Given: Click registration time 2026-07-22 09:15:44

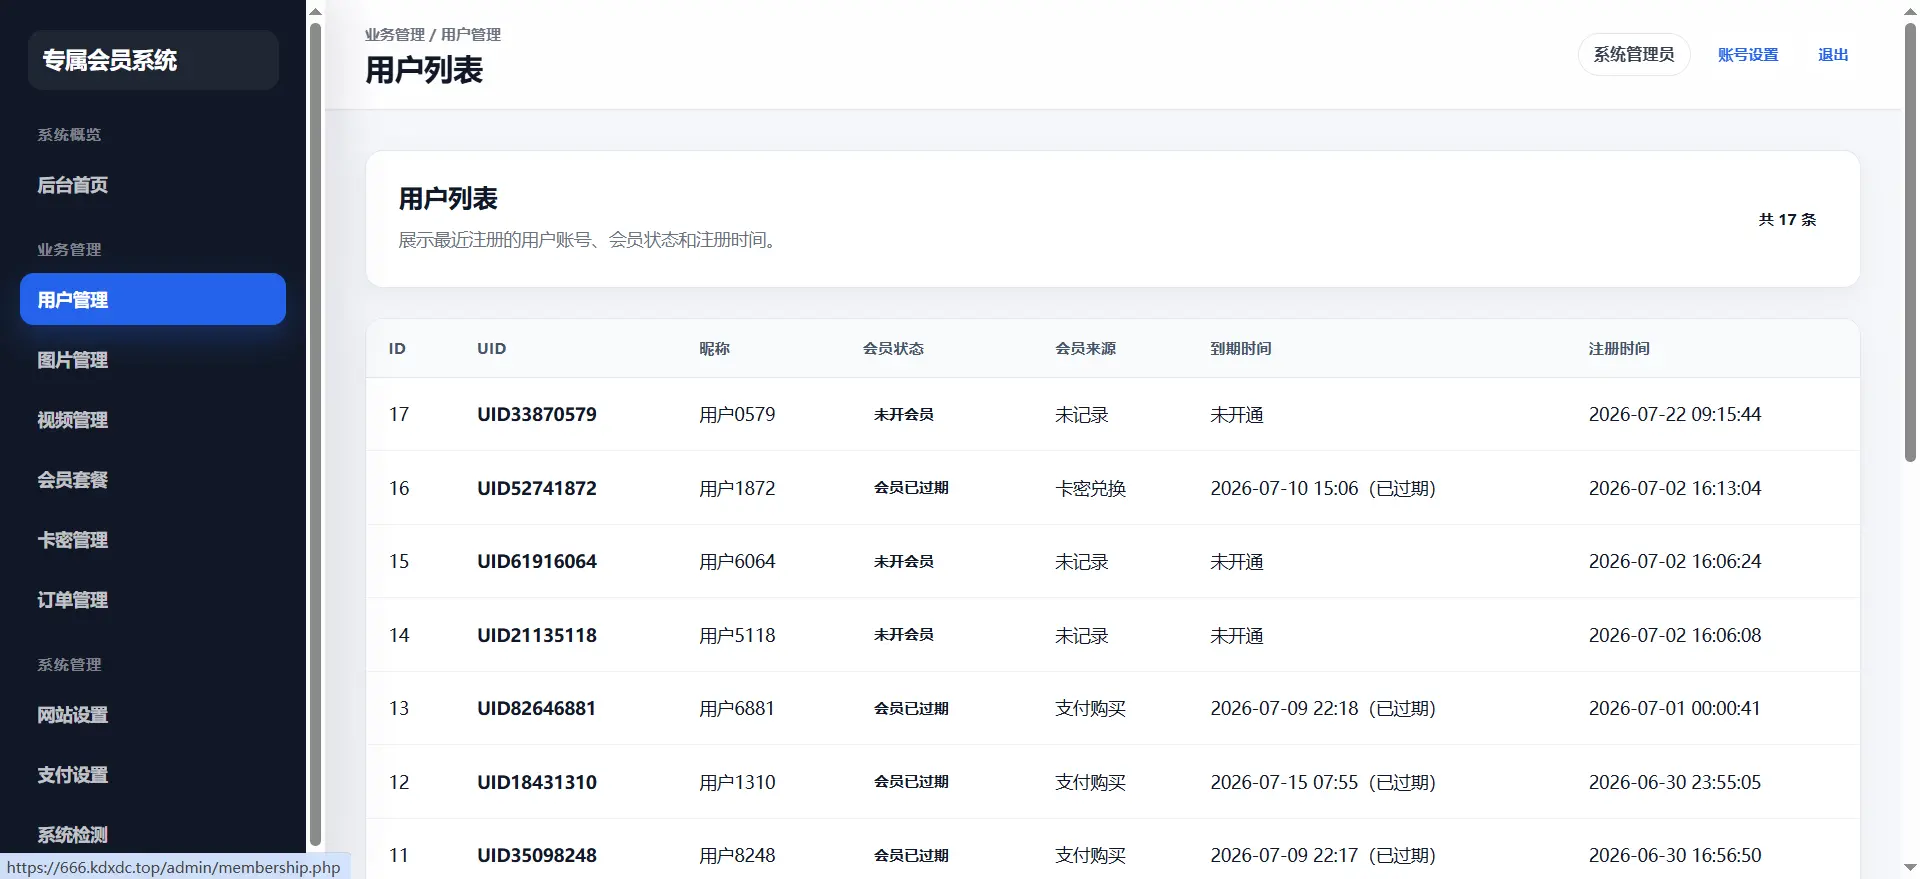Looking at the screenshot, I should pos(1675,414).
